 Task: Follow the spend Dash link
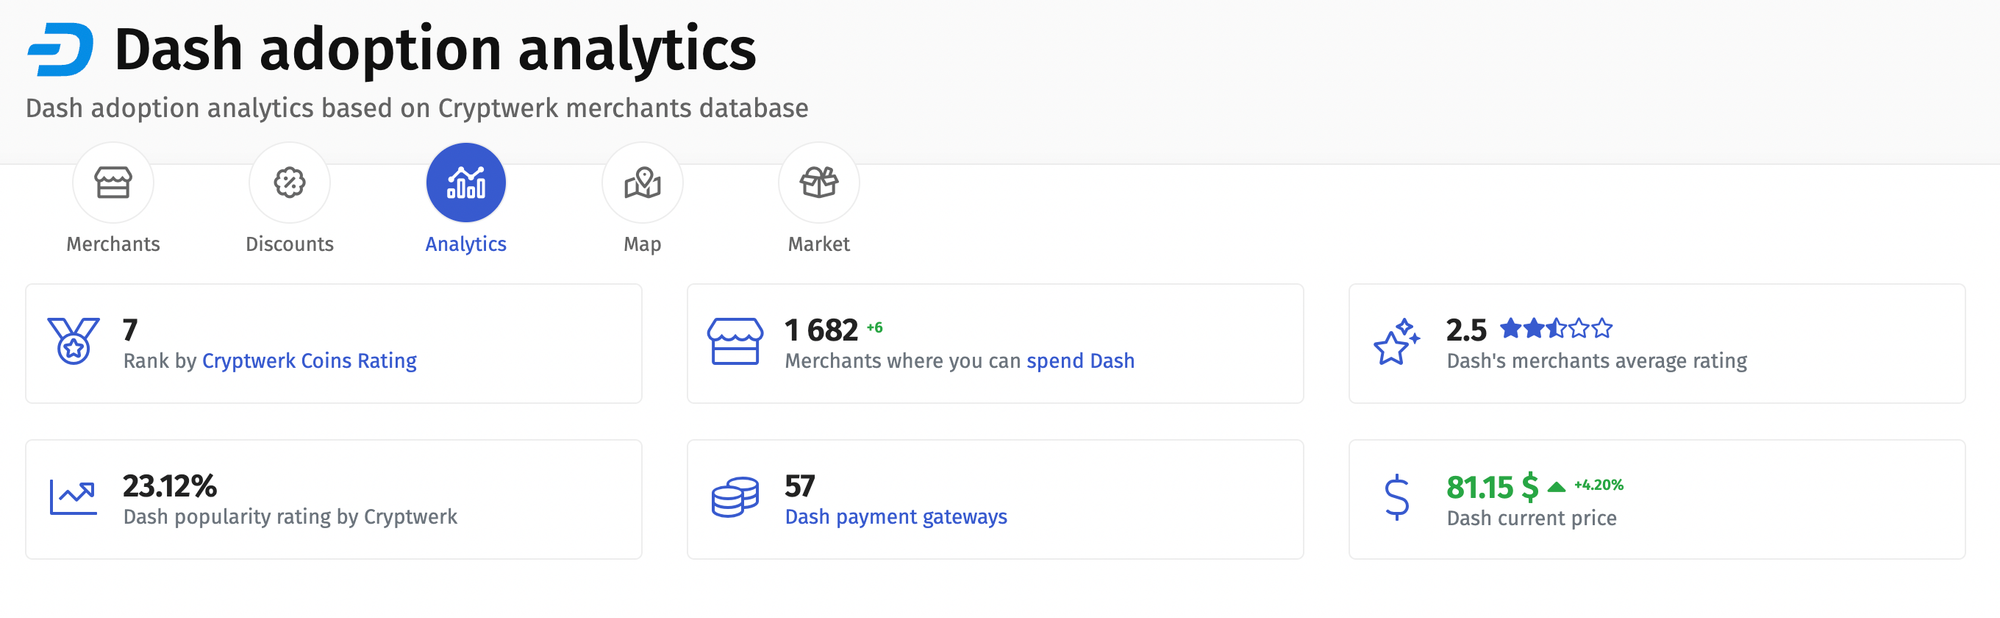click(x=1080, y=361)
